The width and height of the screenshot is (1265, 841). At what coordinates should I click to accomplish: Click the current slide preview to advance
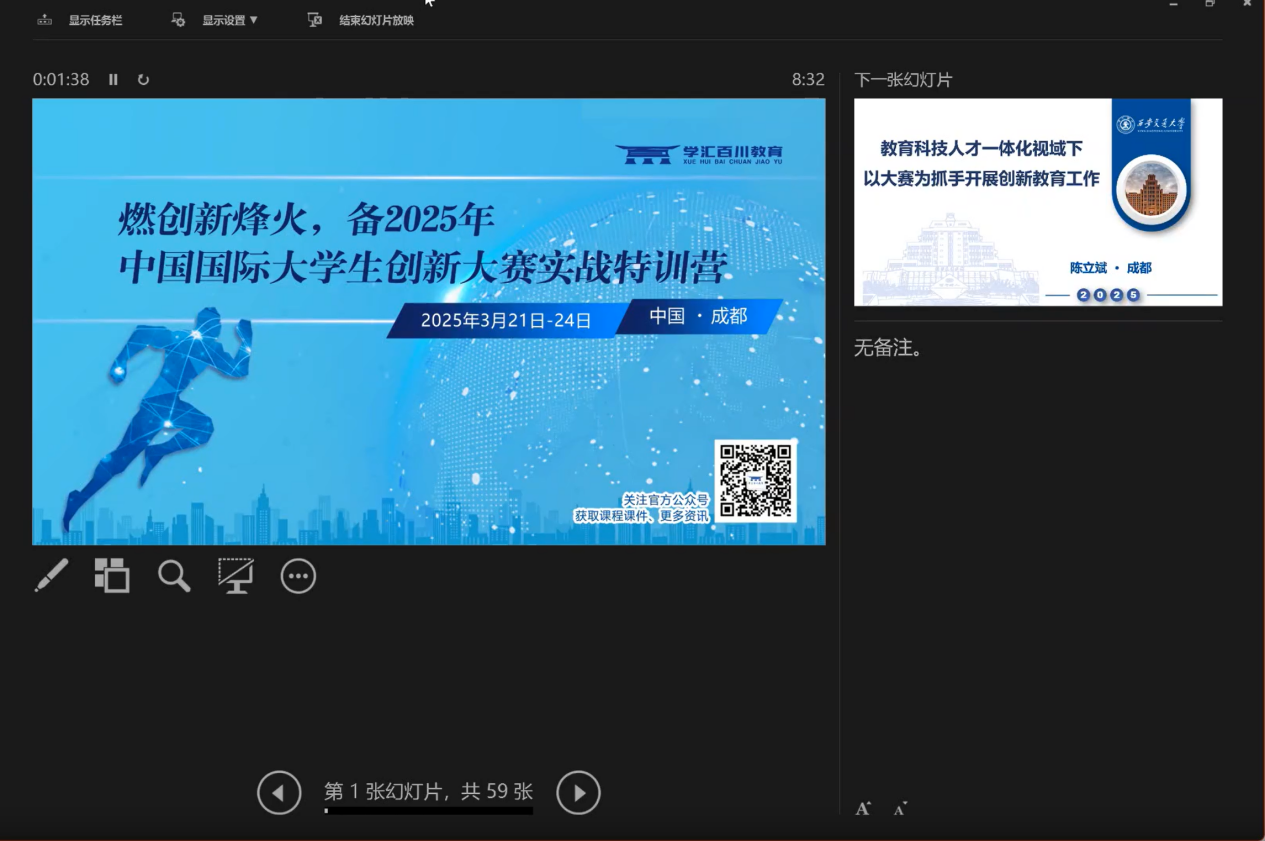tap(428, 321)
